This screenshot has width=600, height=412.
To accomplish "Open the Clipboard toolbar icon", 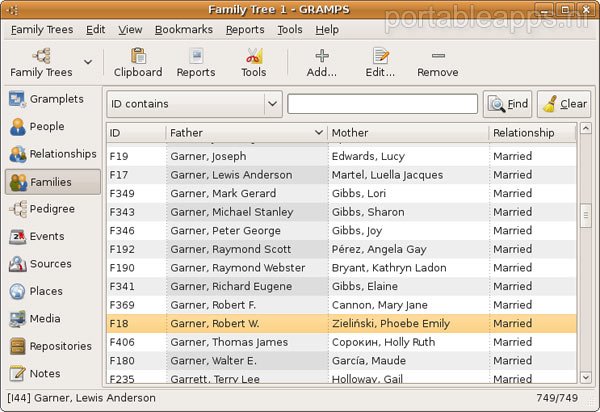I will tap(137, 57).
